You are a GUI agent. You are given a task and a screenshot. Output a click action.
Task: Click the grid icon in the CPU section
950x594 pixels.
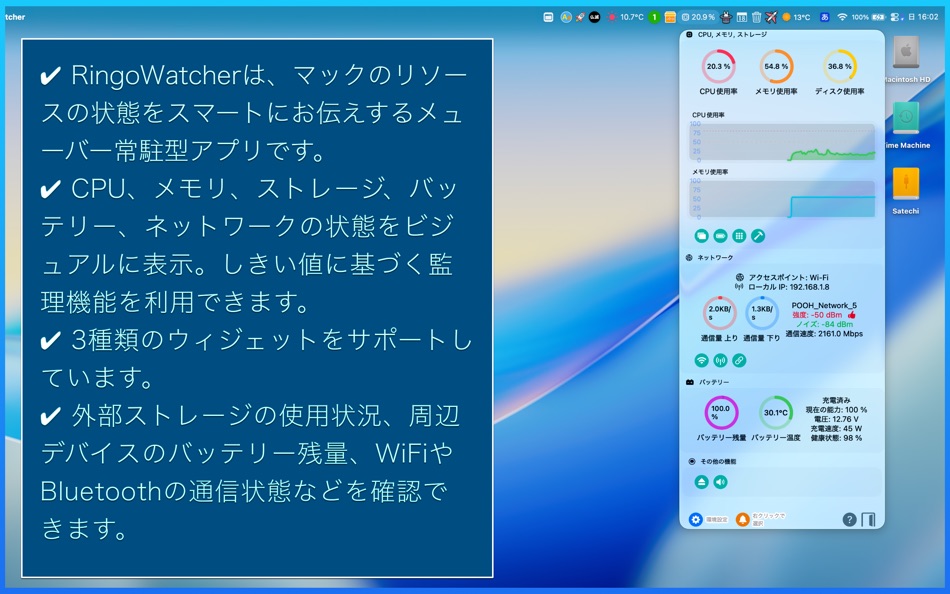point(738,235)
